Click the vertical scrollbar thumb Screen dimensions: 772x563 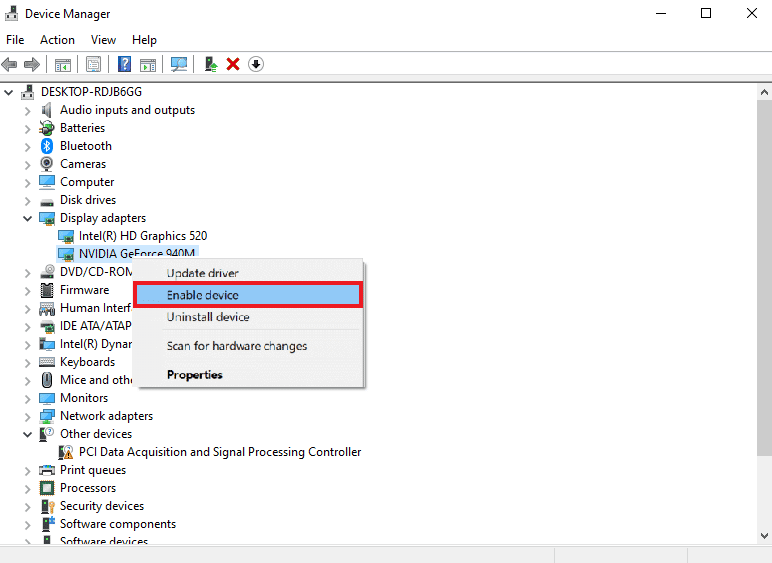pos(764,278)
